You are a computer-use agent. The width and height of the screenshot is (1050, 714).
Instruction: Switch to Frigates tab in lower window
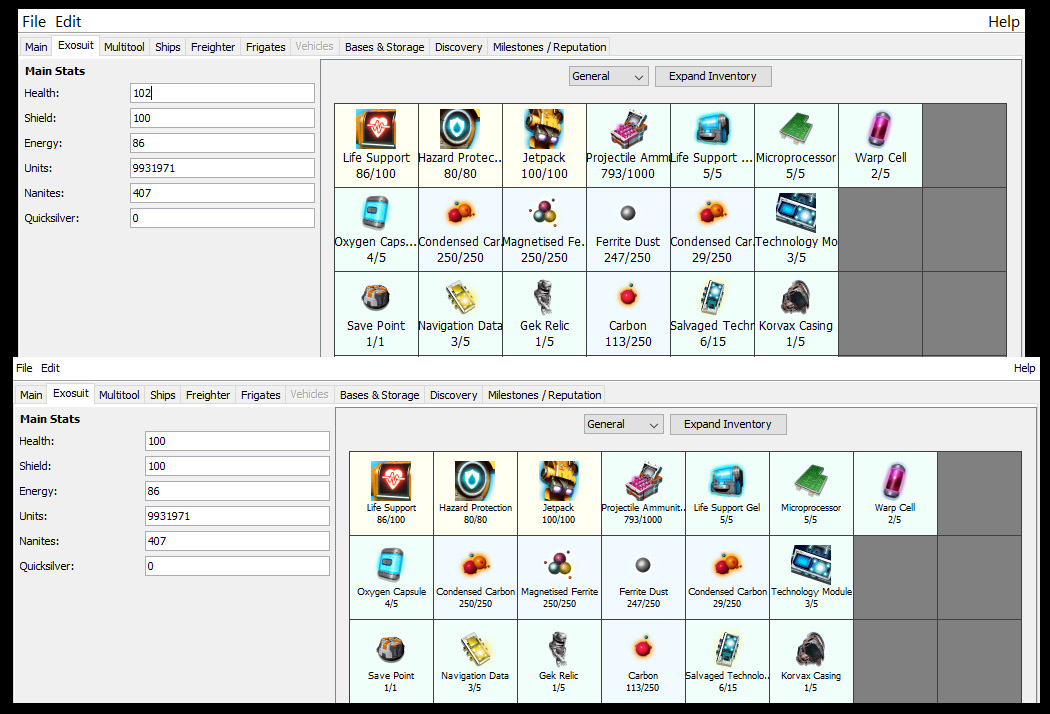[x=260, y=395]
